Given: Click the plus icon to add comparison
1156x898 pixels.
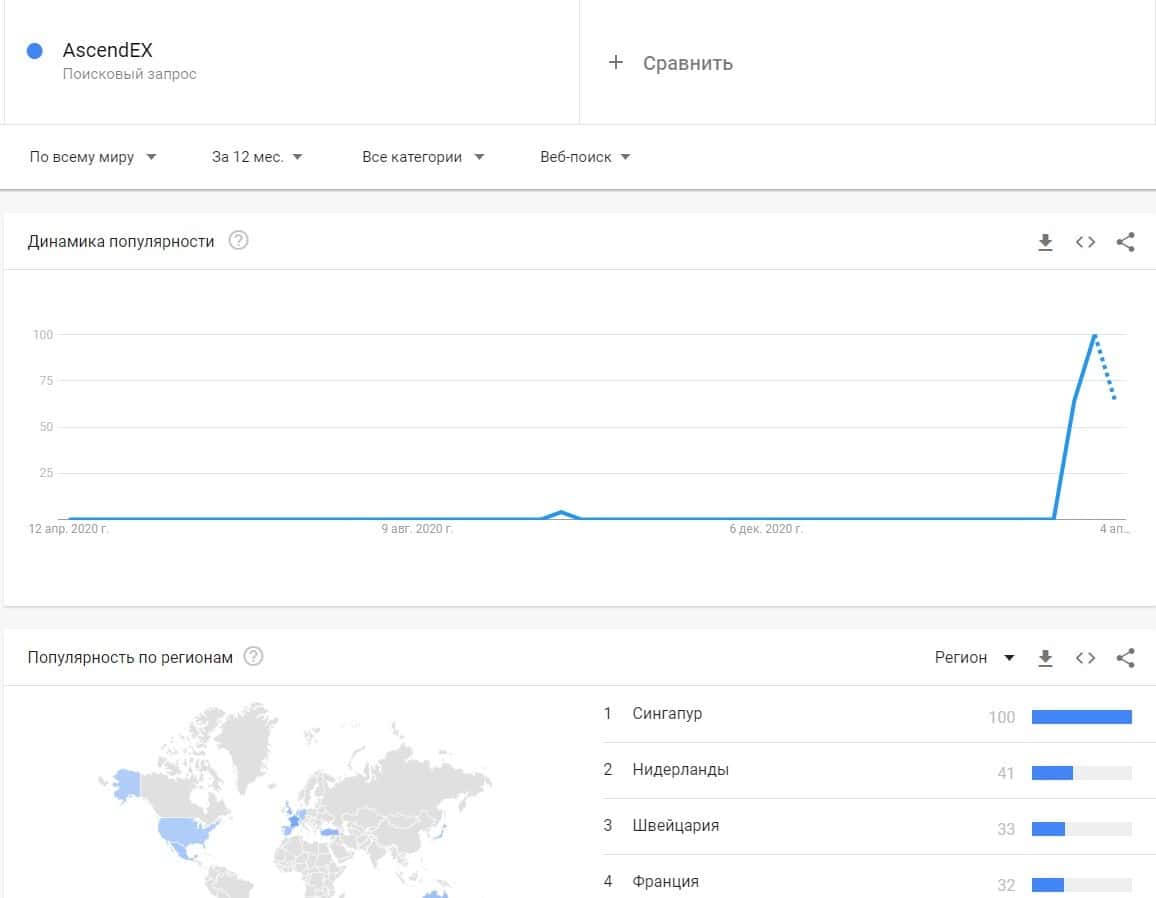Looking at the screenshot, I should pos(616,63).
